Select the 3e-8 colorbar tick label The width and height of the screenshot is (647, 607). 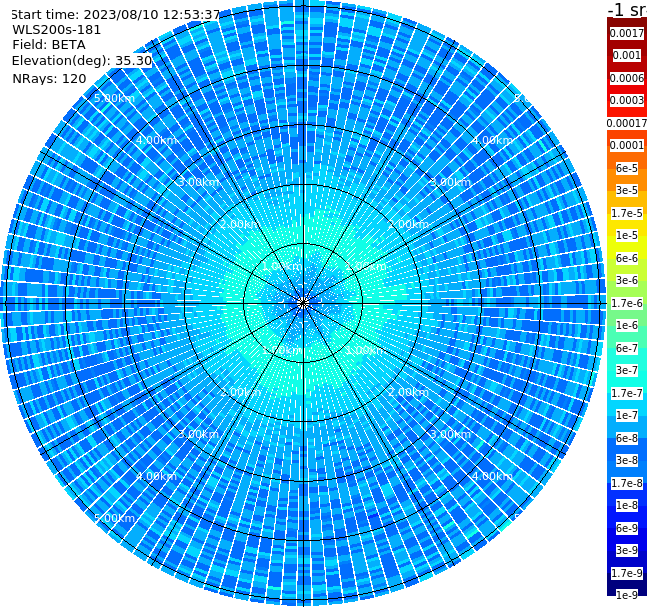pyautogui.click(x=627, y=460)
